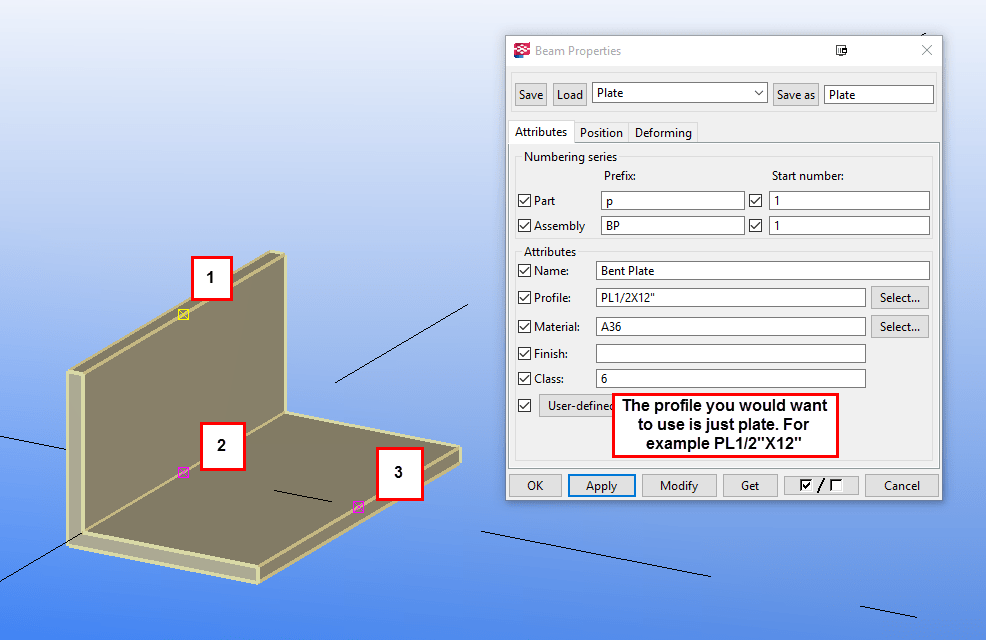This screenshot has width=986, height=640.
Task: Click Select next to the Profile field
Action: click(x=899, y=297)
